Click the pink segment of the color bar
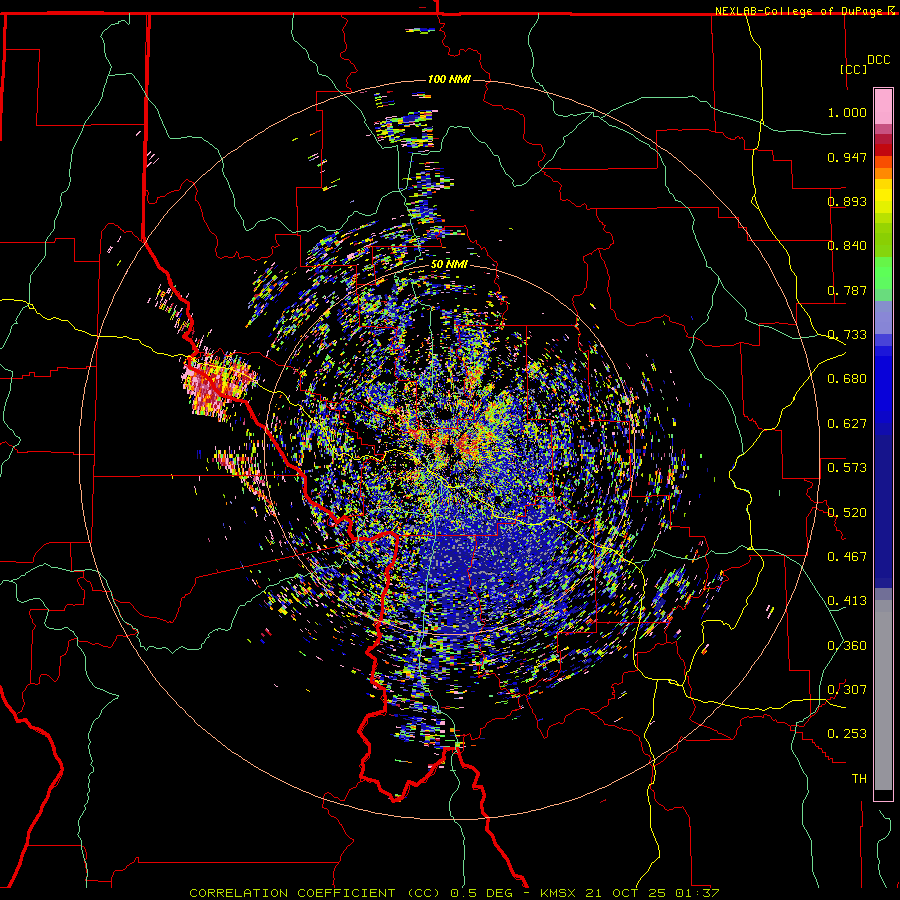 883,107
